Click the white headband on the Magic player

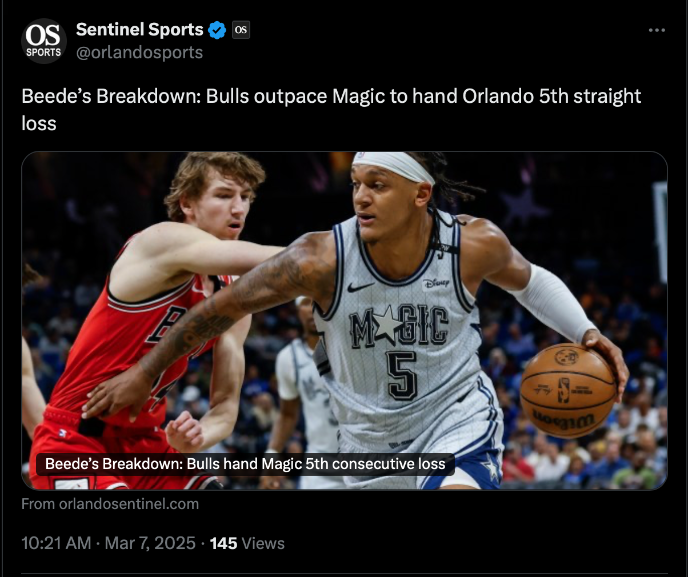coord(393,166)
